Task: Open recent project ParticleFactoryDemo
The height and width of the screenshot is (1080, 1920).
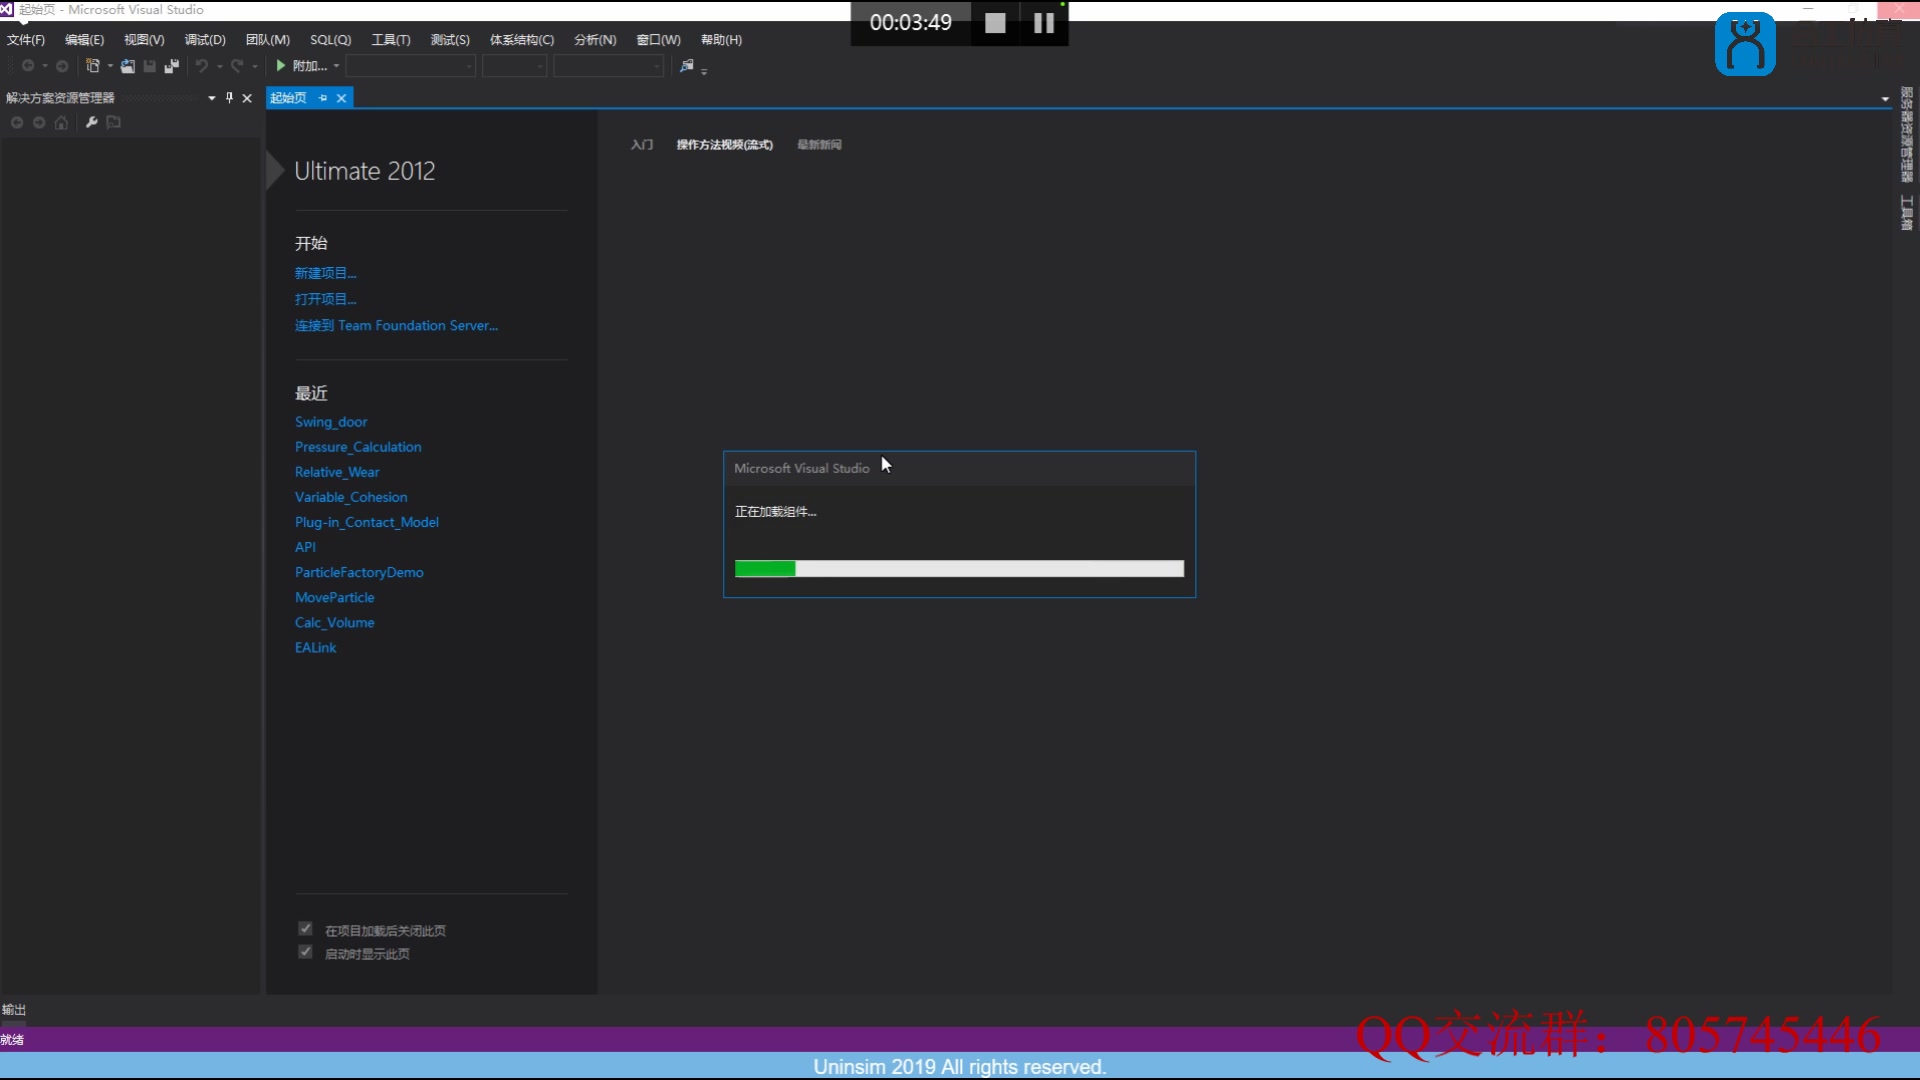Action: (x=359, y=572)
